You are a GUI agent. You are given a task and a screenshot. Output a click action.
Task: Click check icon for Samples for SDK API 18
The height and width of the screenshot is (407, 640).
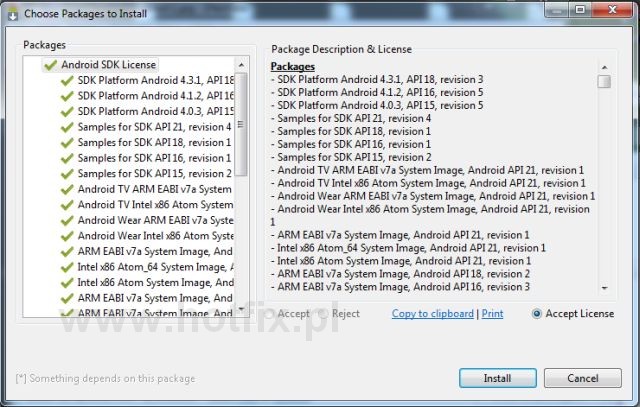coord(67,142)
